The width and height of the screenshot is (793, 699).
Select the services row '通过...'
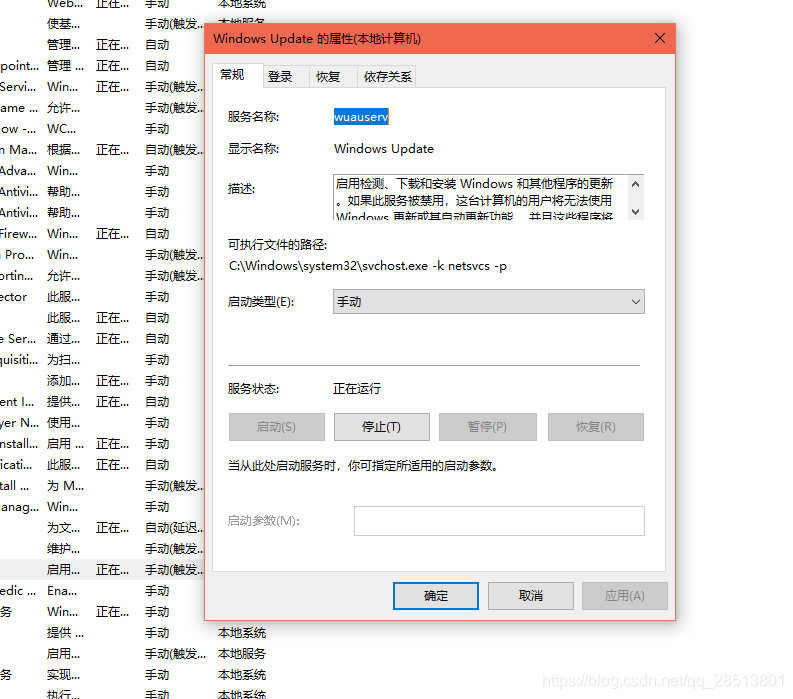[x=102, y=339]
